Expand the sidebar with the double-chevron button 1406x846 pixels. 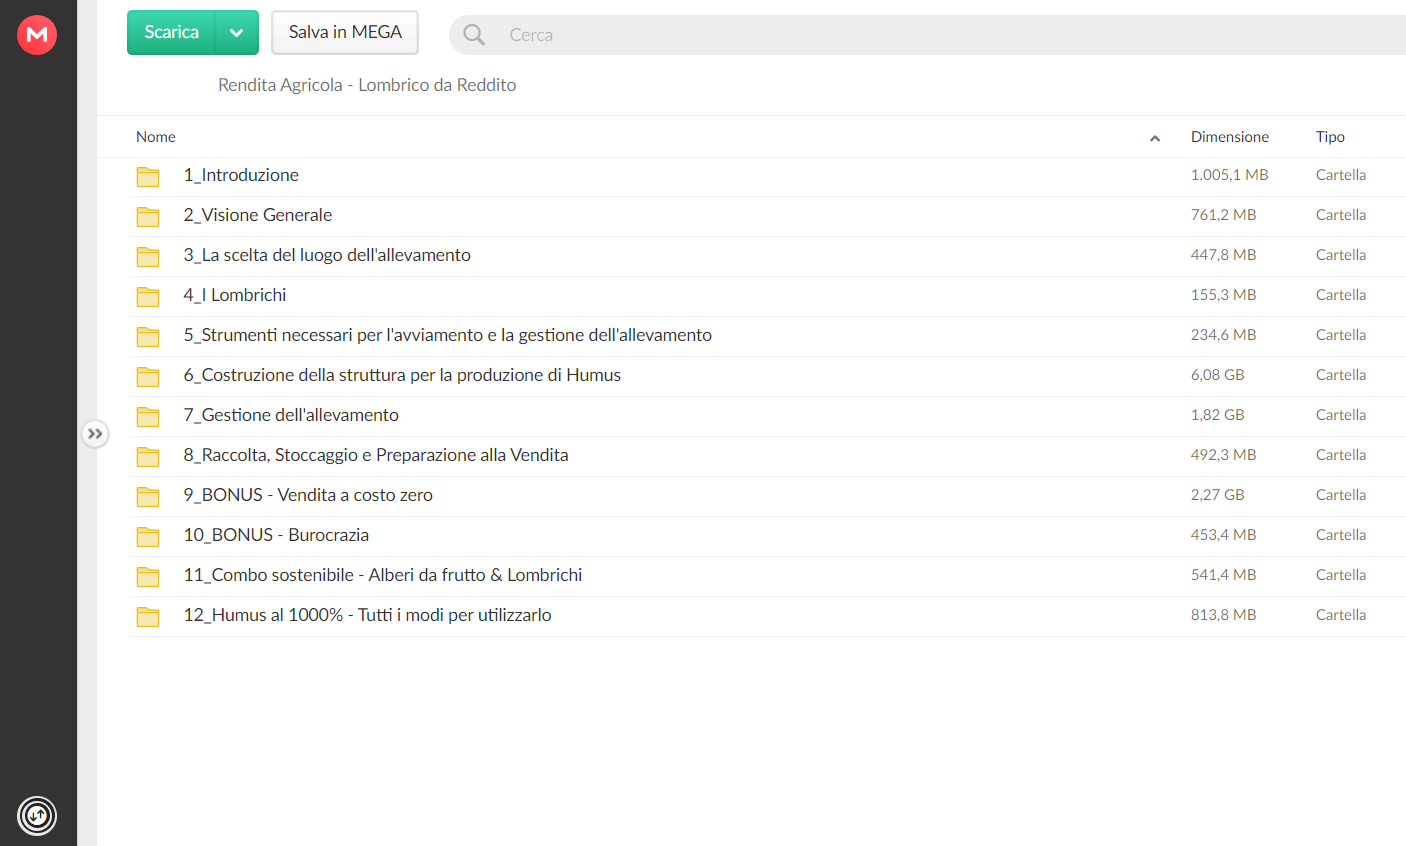95,434
